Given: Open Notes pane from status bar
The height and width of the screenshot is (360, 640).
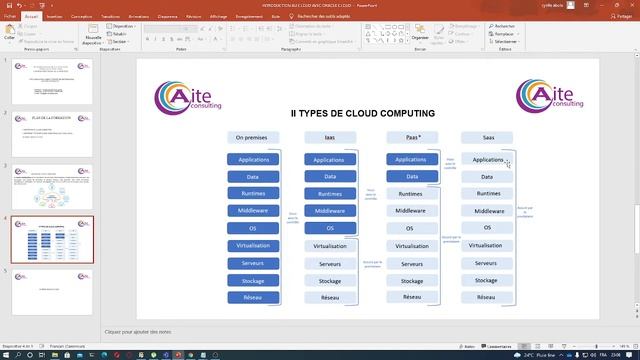Looking at the screenshot, I should pyautogui.click(x=467, y=346).
